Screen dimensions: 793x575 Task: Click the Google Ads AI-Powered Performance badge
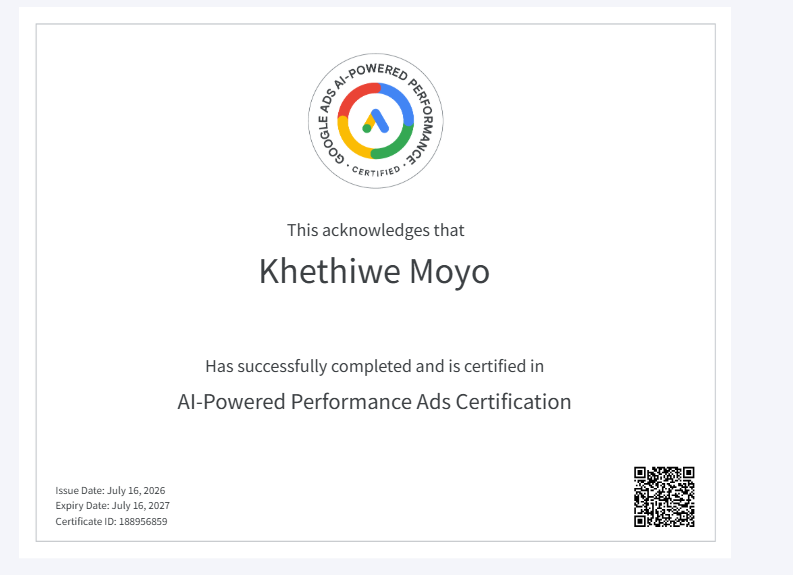pyautogui.click(x=376, y=121)
